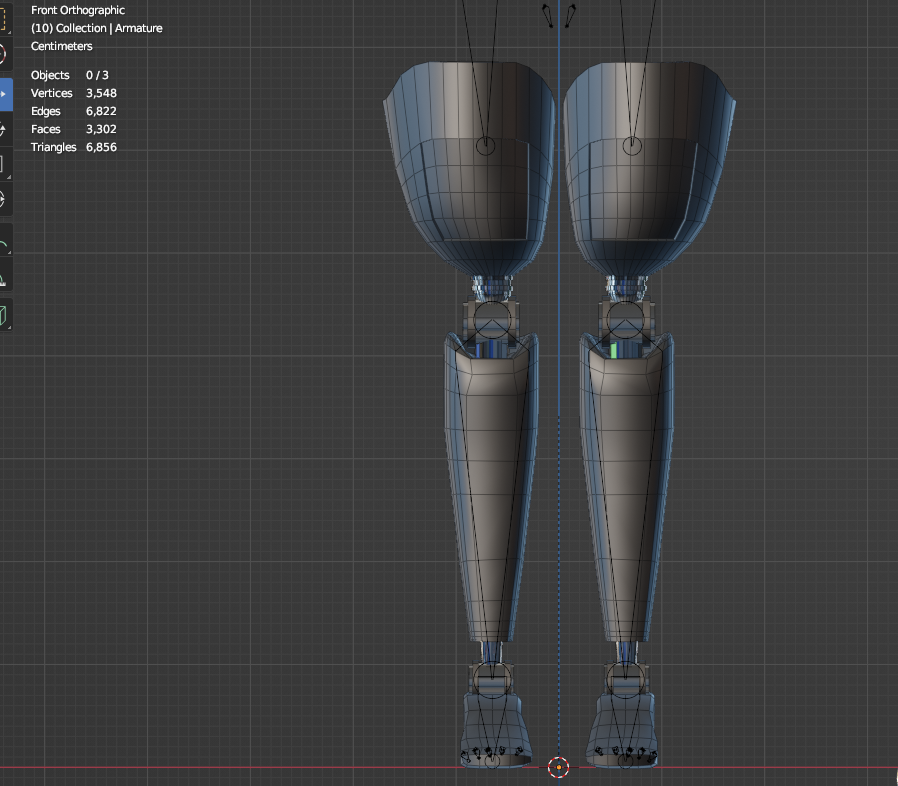Select the Select Box tool
The width and height of the screenshot is (898, 786).
point(3,19)
